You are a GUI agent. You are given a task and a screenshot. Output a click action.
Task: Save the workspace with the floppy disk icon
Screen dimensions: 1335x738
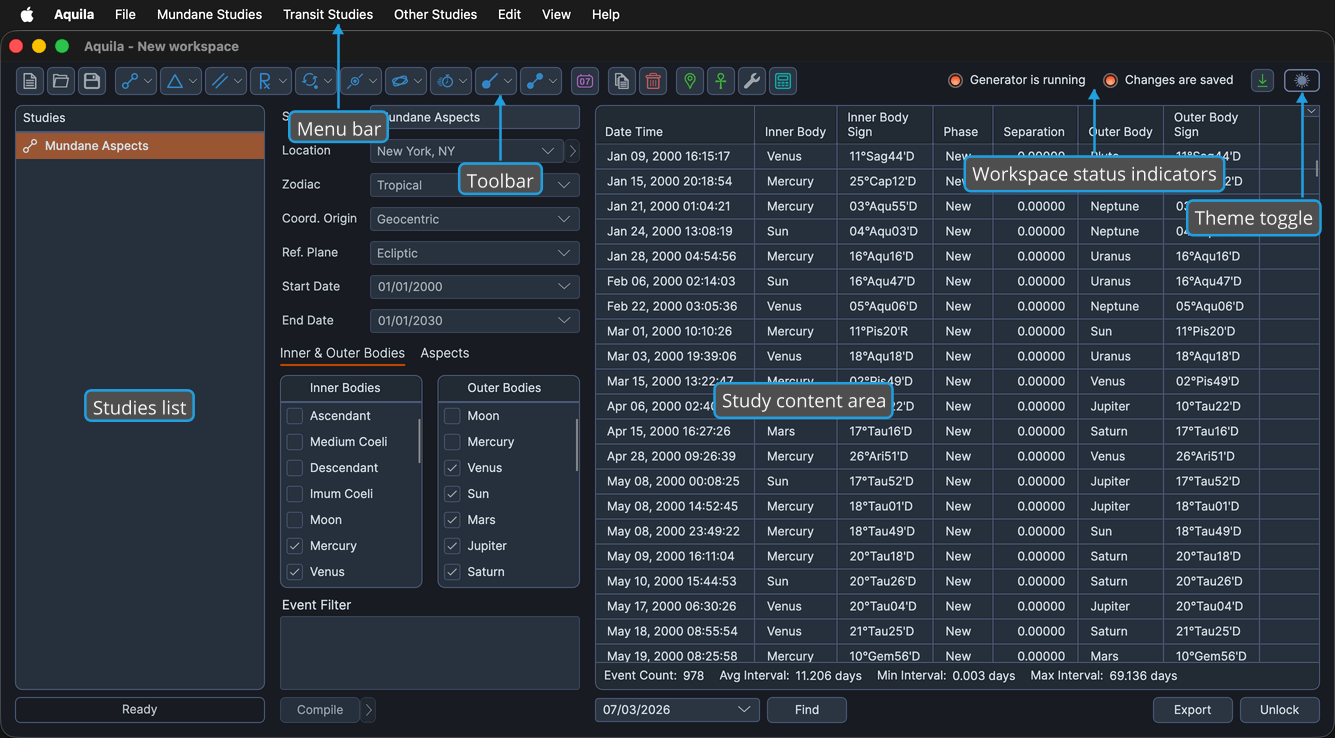92,81
